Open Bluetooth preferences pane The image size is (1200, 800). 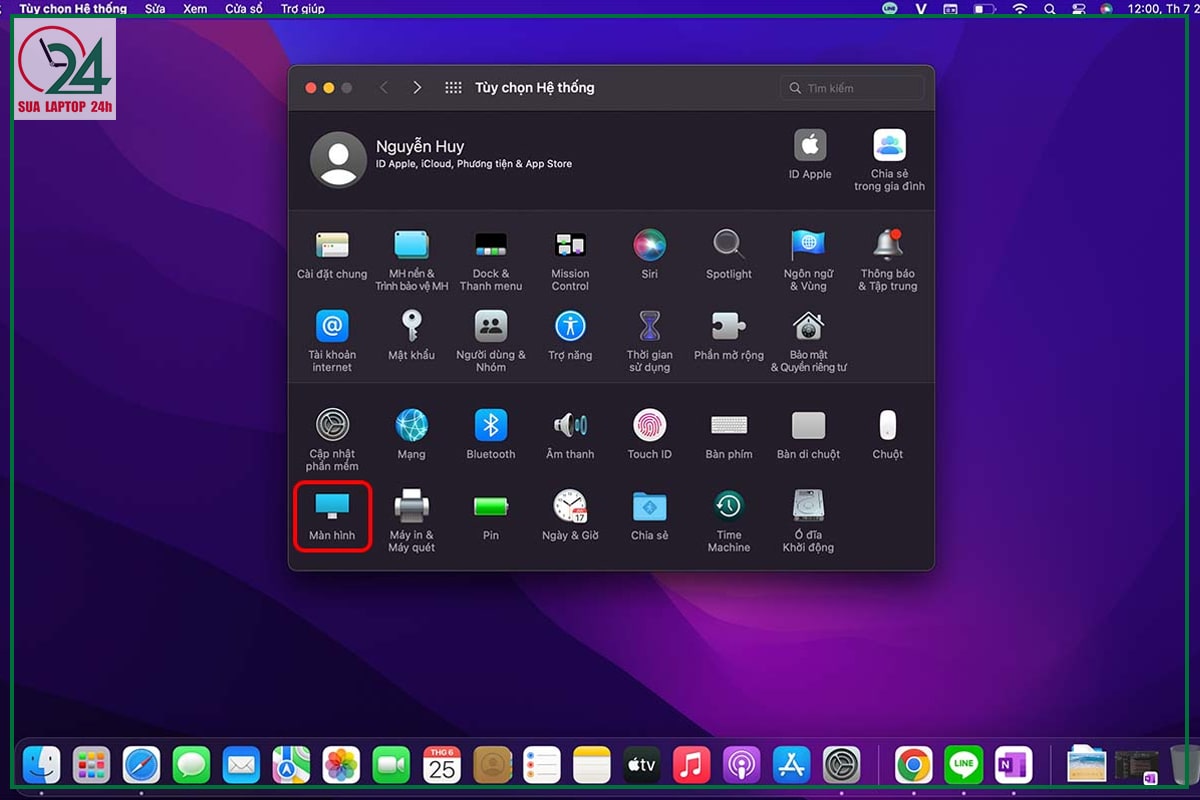click(490, 434)
